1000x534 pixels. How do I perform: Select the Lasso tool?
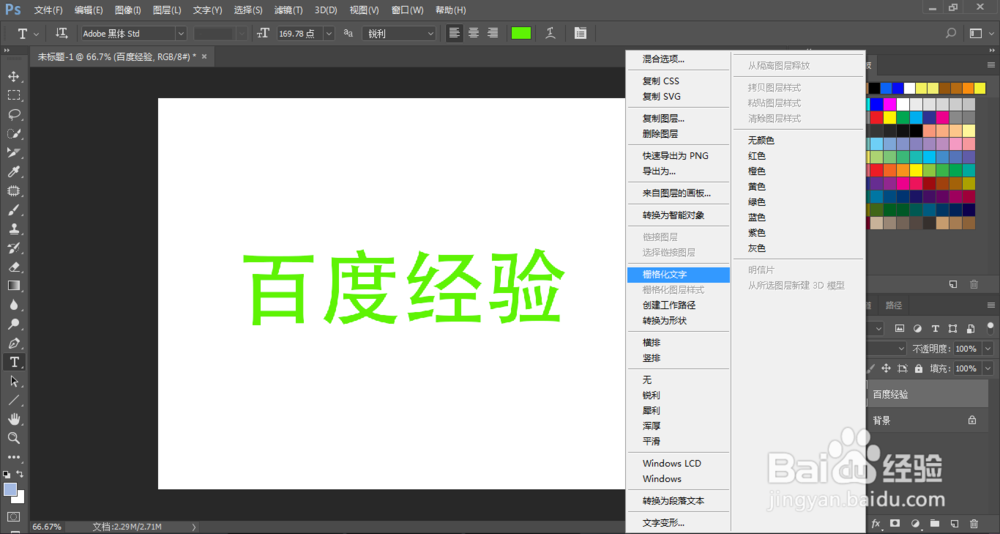(x=13, y=115)
